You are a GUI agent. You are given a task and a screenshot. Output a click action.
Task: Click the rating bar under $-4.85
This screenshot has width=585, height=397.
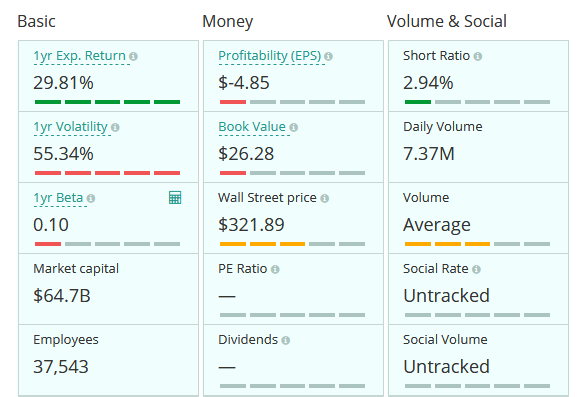coord(292,102)
